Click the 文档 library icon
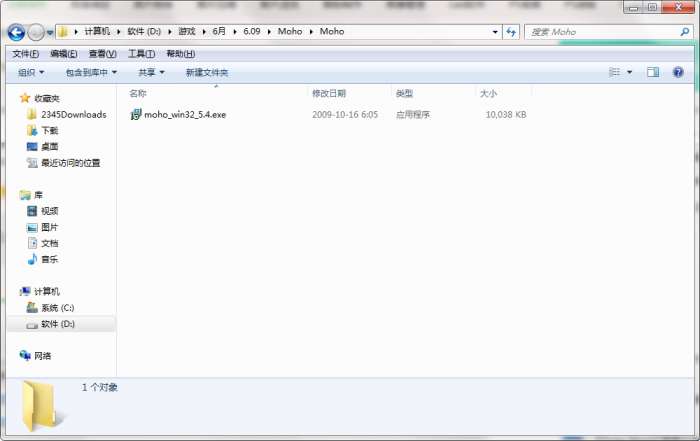The image size is (700, 441). pyautogui.click(x=32, y=243)
